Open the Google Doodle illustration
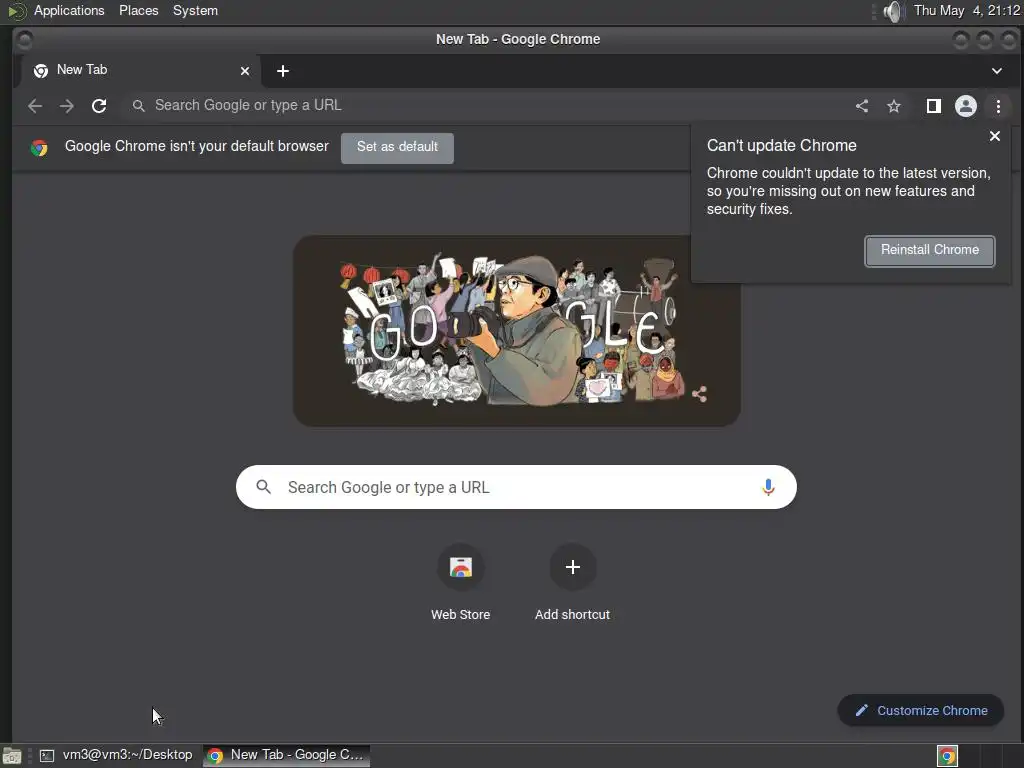1024x768 pixels. tap(516, 331)
